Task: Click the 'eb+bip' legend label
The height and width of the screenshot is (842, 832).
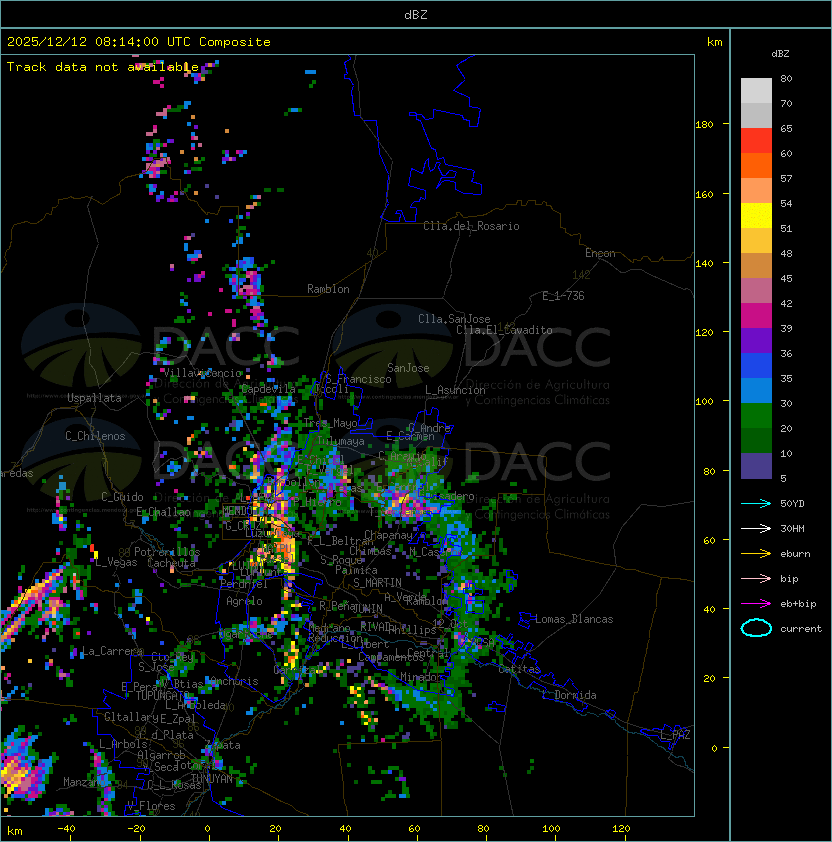Action: click(x=798, y=604)
